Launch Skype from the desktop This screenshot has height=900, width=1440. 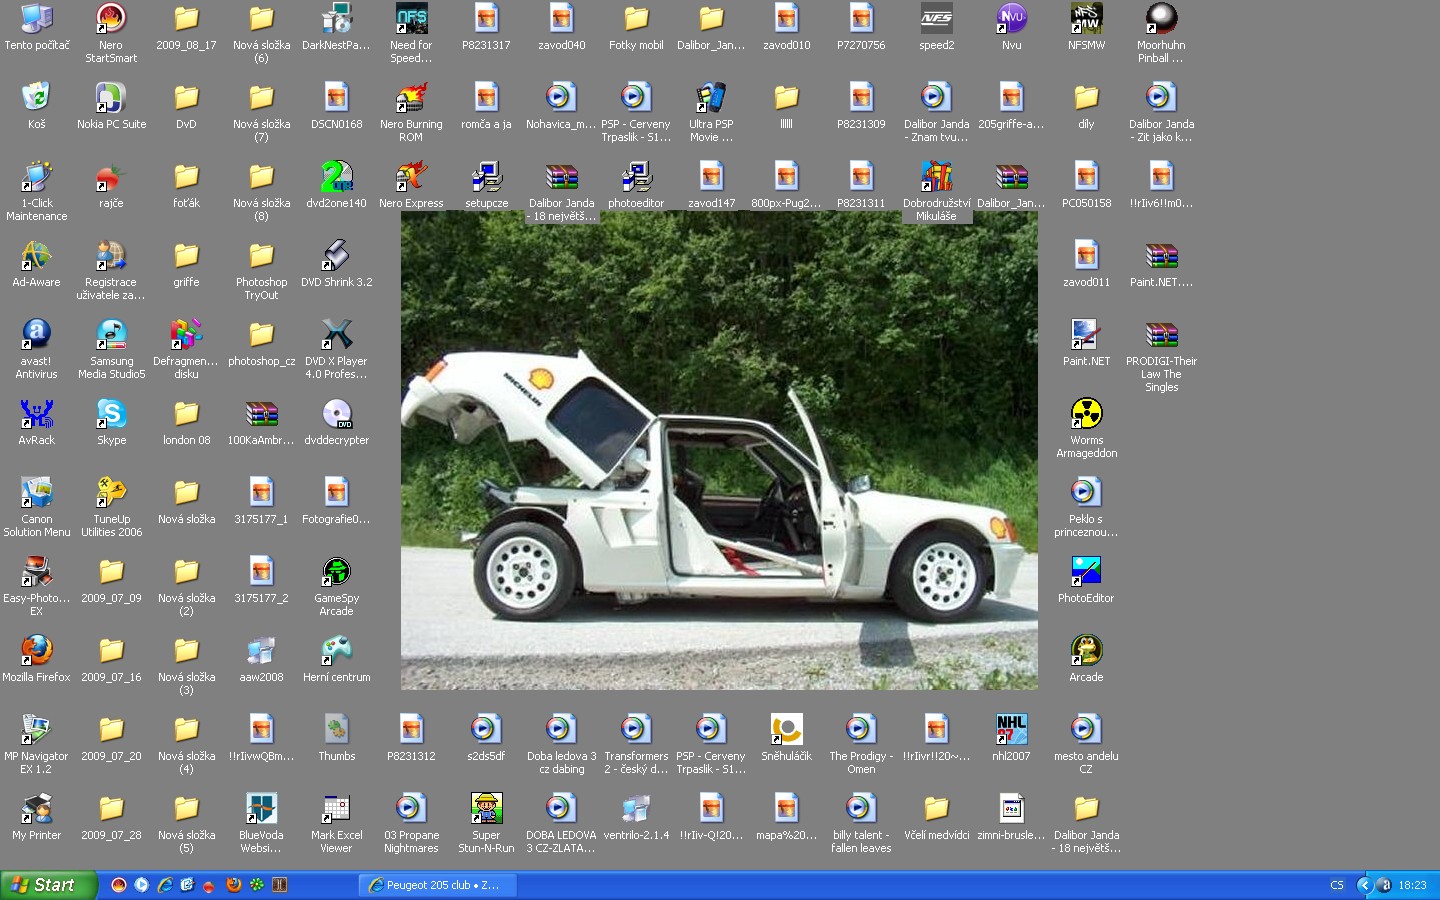tap(111, 414)
